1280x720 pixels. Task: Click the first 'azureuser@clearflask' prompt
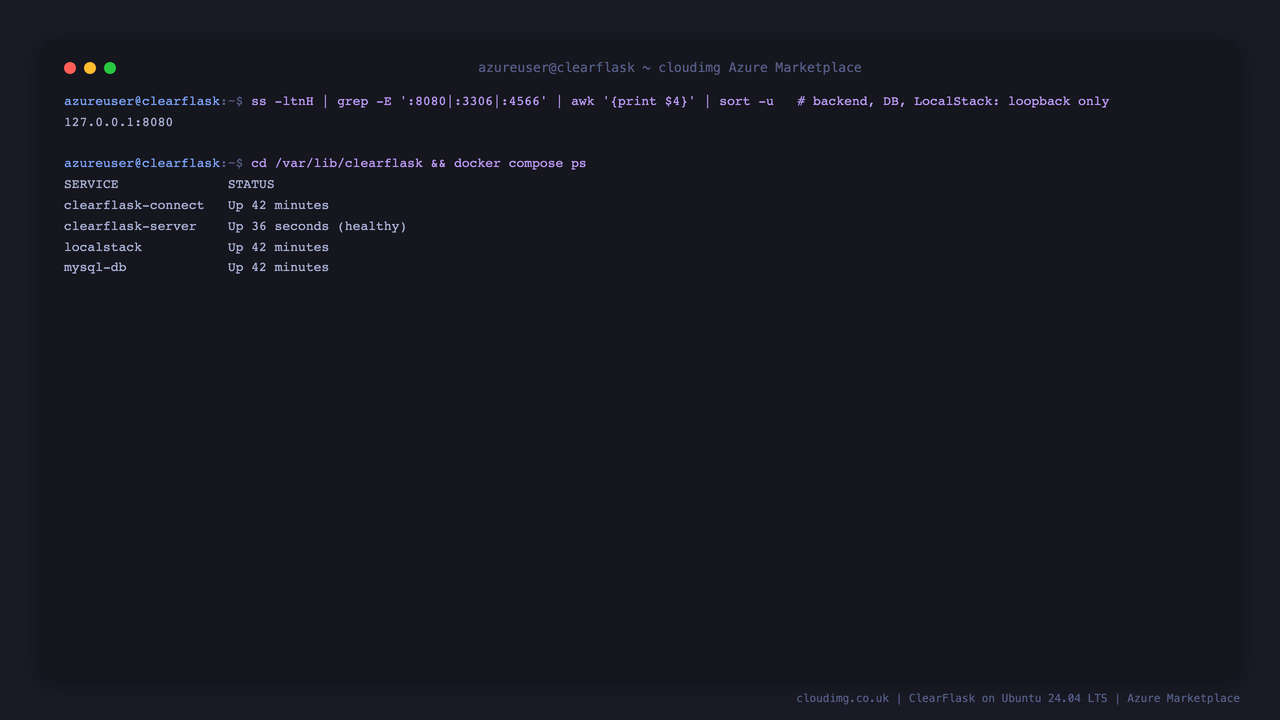pos(142,101)
